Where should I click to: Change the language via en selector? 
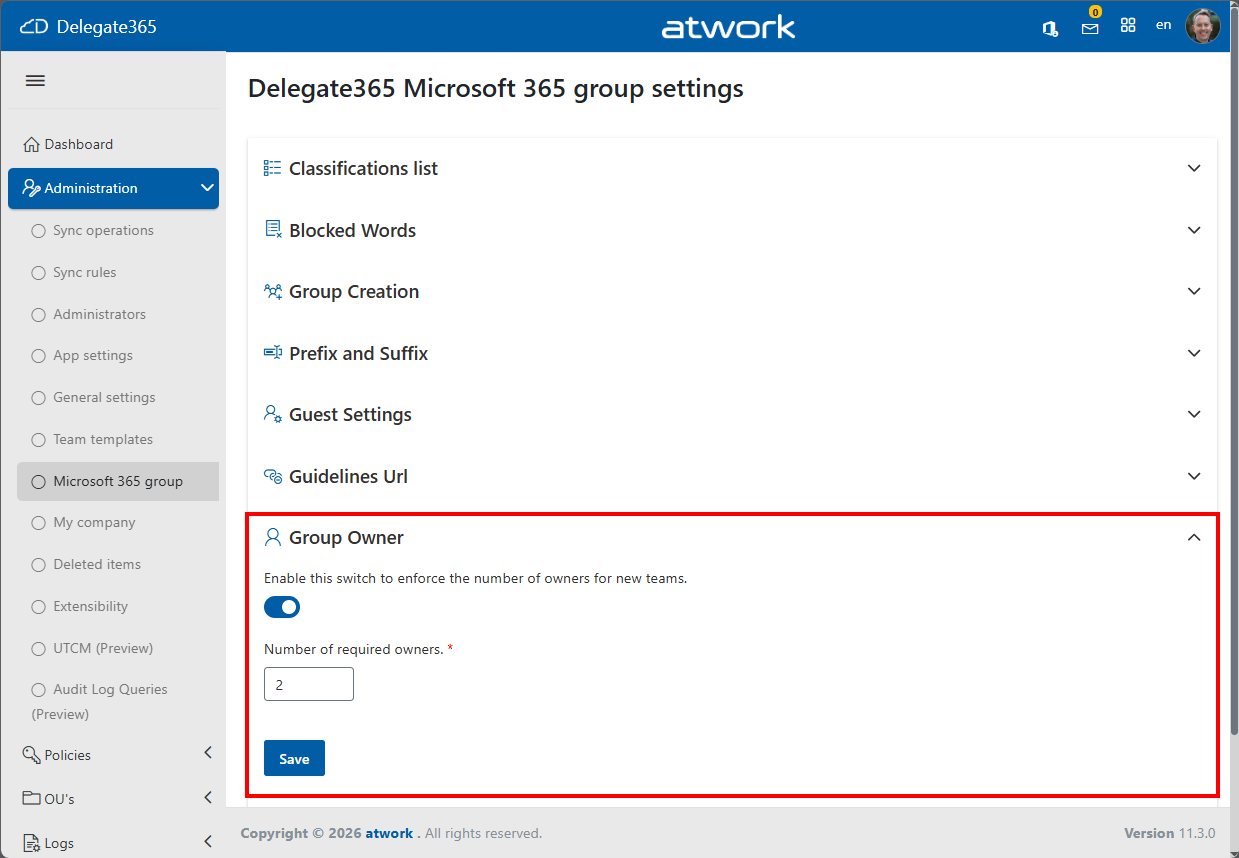click(1163, 25)
